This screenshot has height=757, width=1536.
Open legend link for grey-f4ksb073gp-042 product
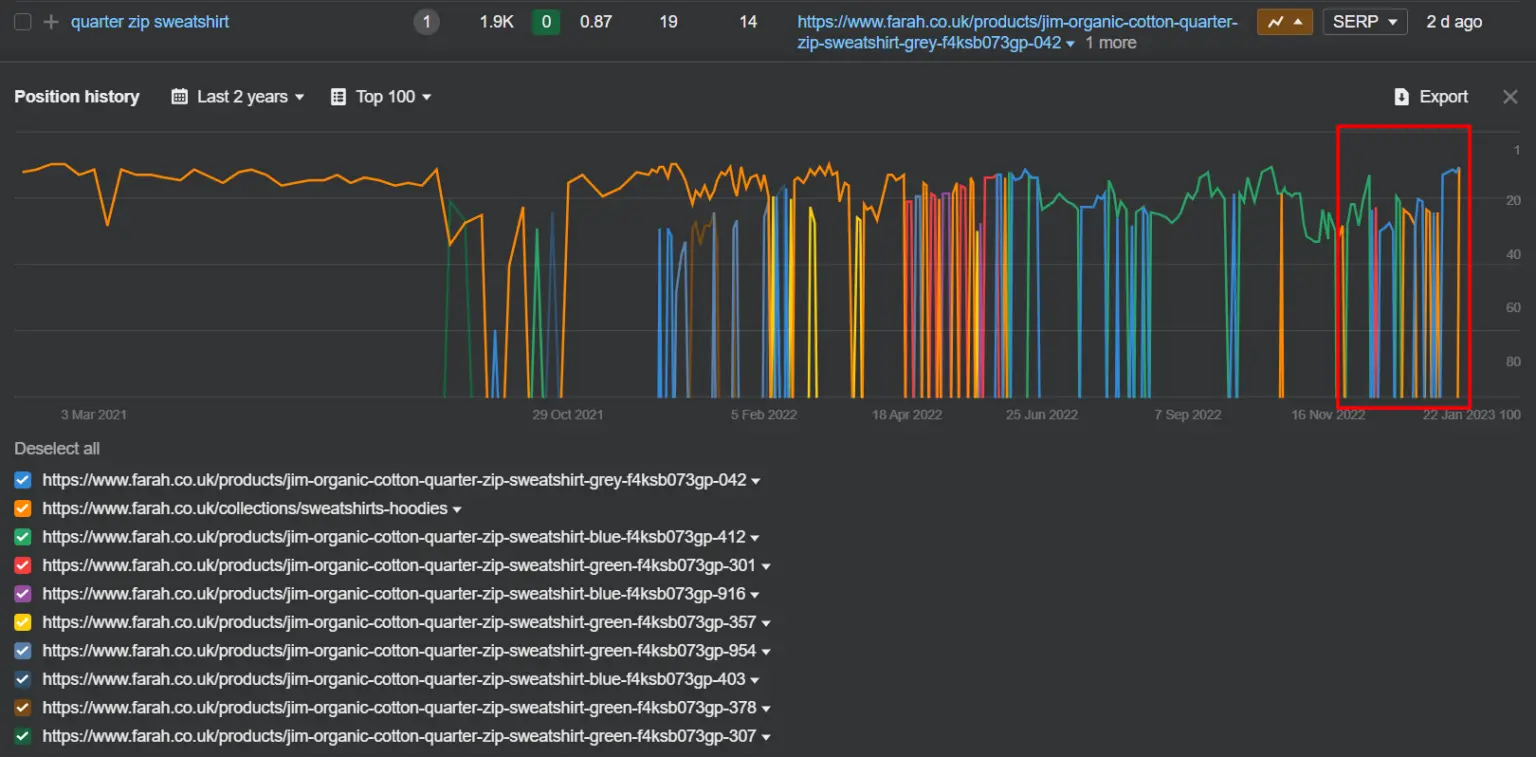tap(394, 480)
